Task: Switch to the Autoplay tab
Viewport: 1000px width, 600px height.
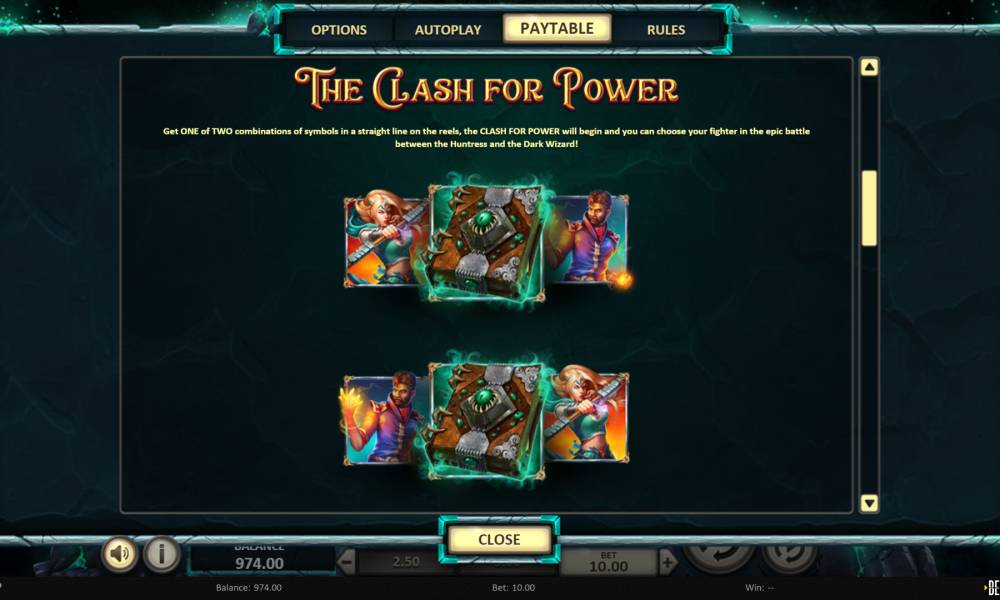Action: [x=448, y=29]
